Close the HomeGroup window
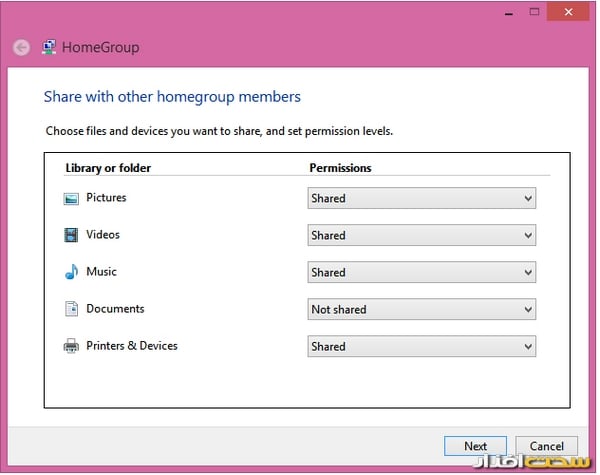 click(570, 11)
